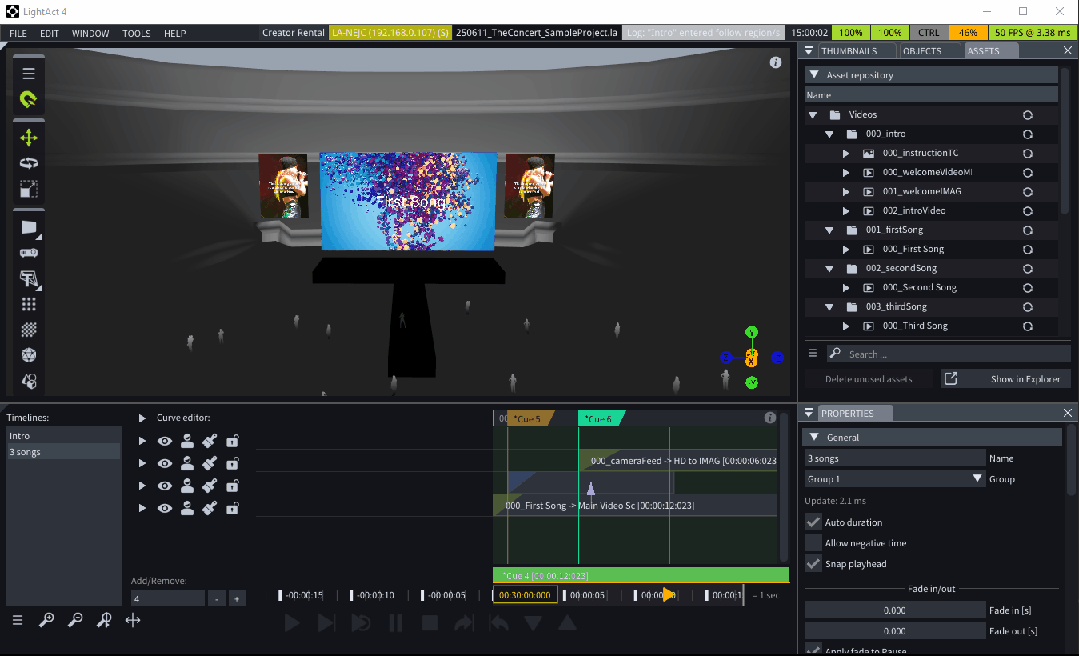Zoom in on the timeline

click(x=46, y=620)
